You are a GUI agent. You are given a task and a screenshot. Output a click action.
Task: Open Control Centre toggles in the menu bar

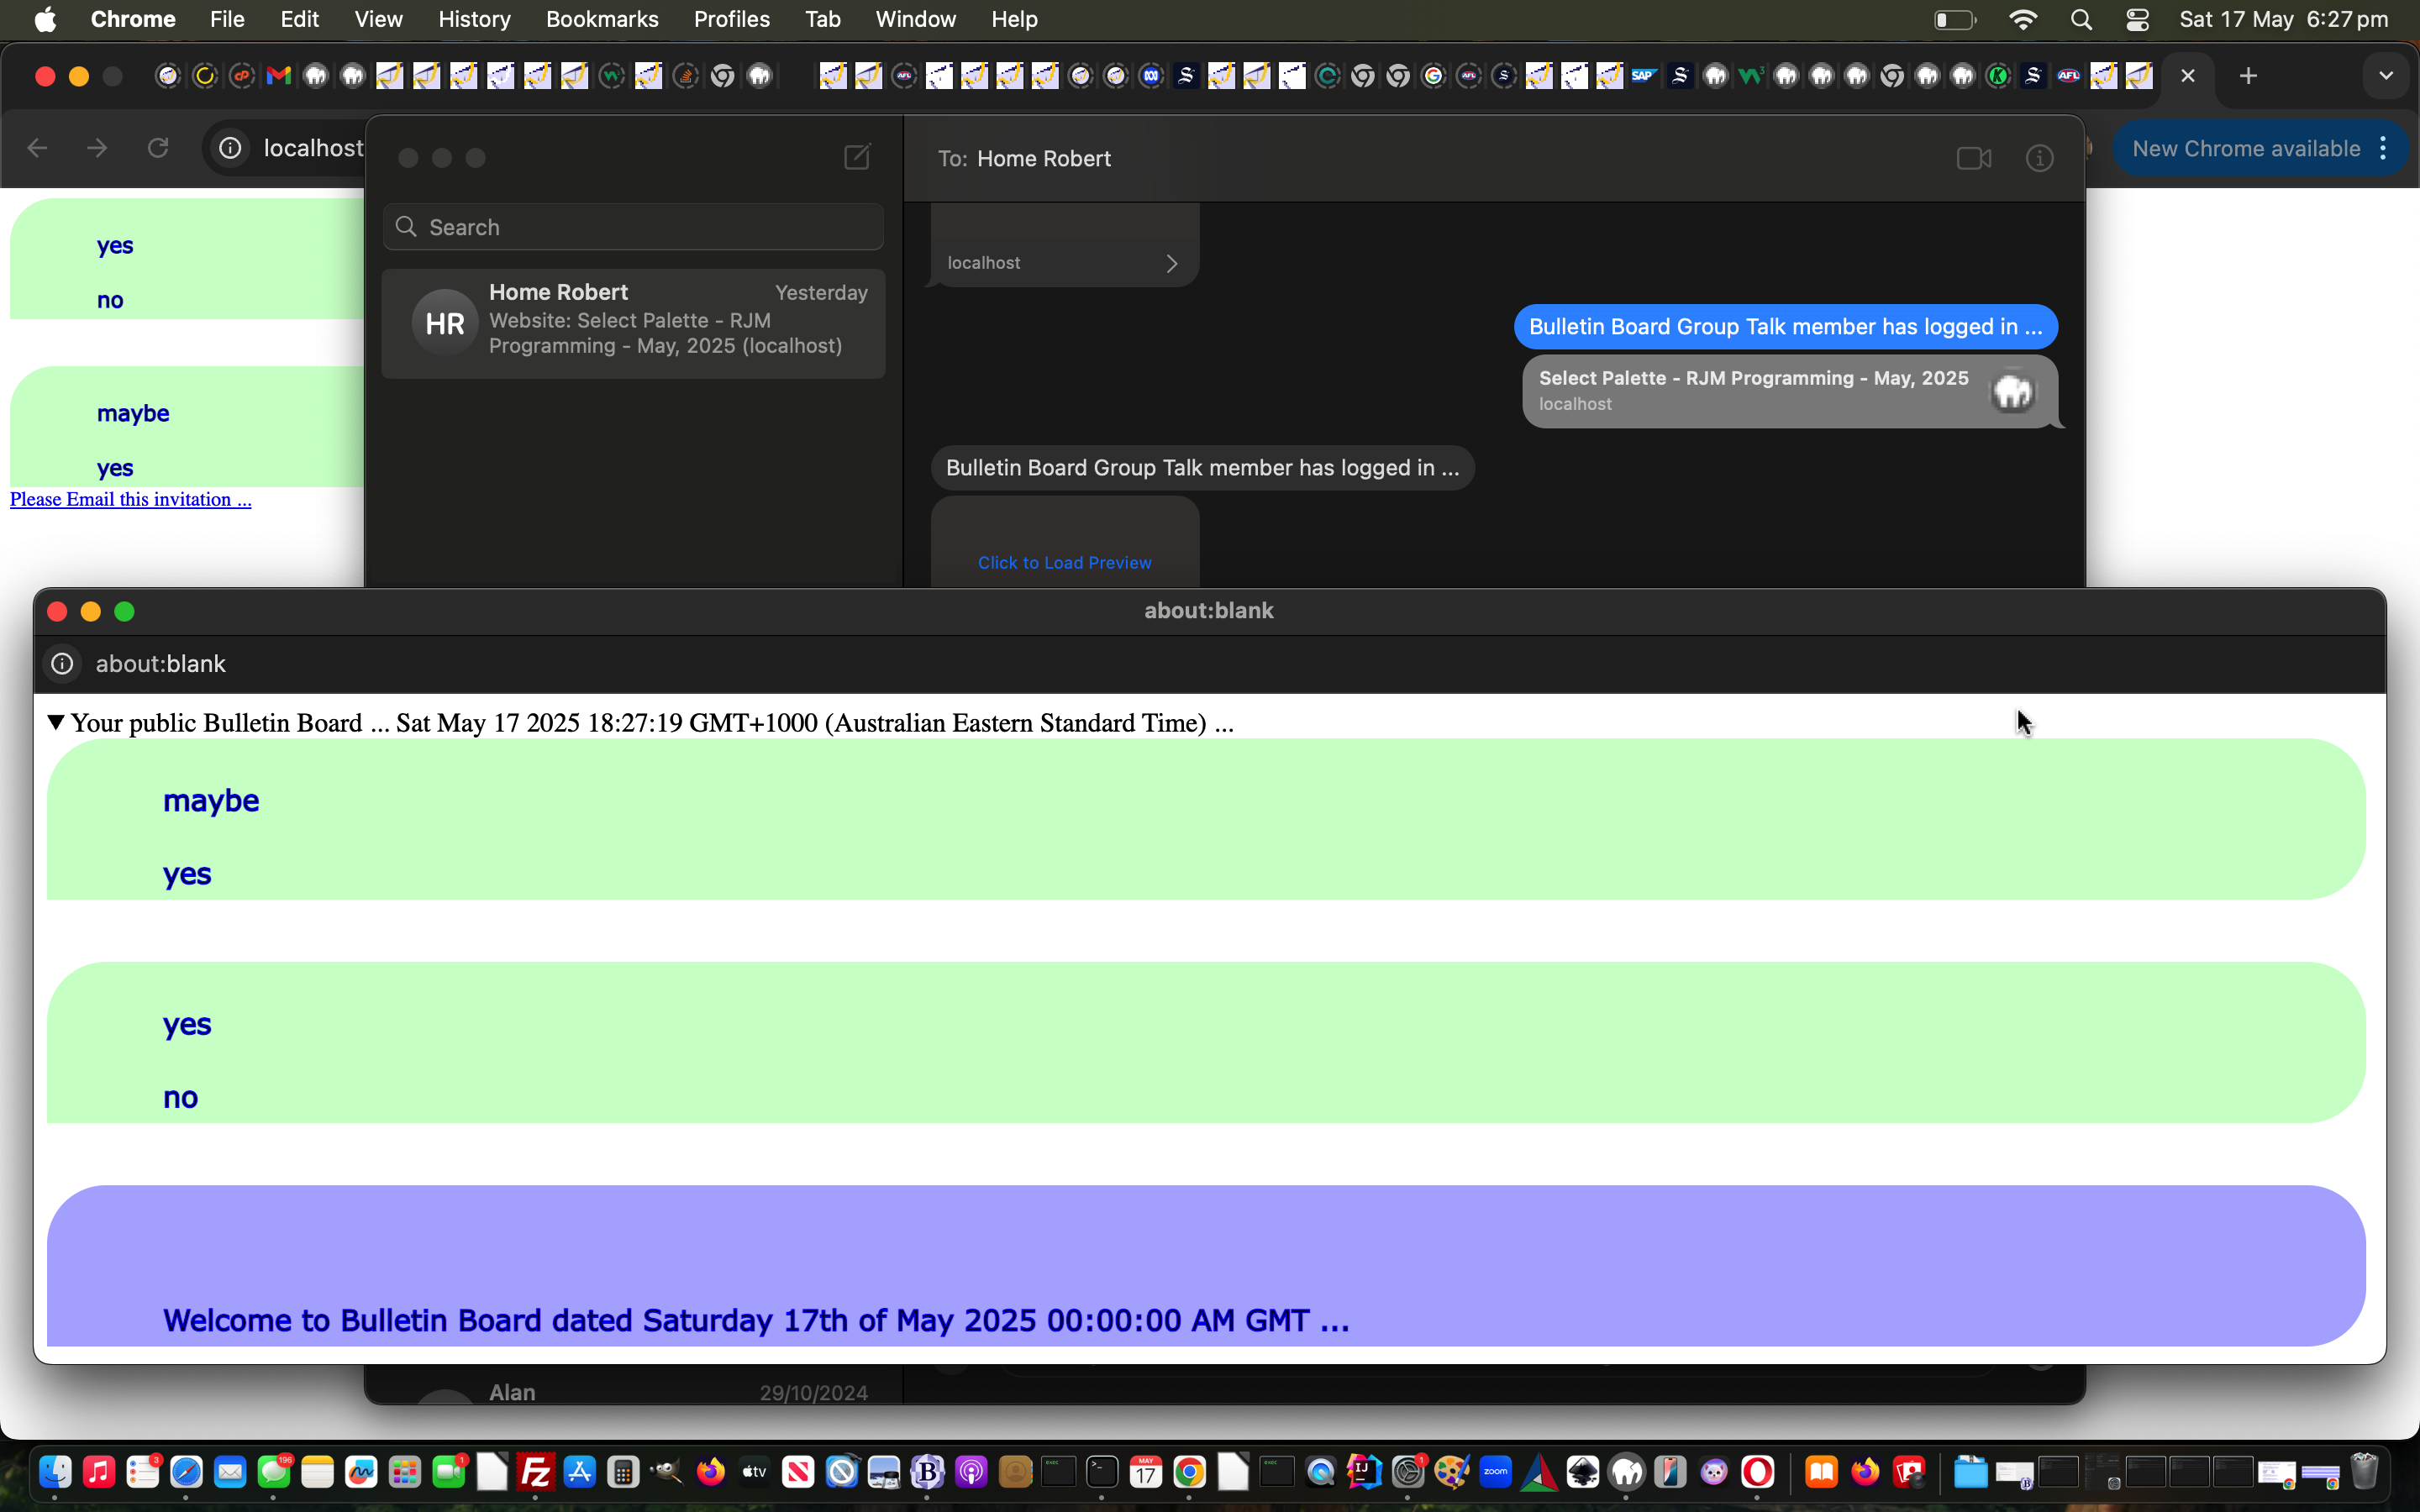[2137, 20]
